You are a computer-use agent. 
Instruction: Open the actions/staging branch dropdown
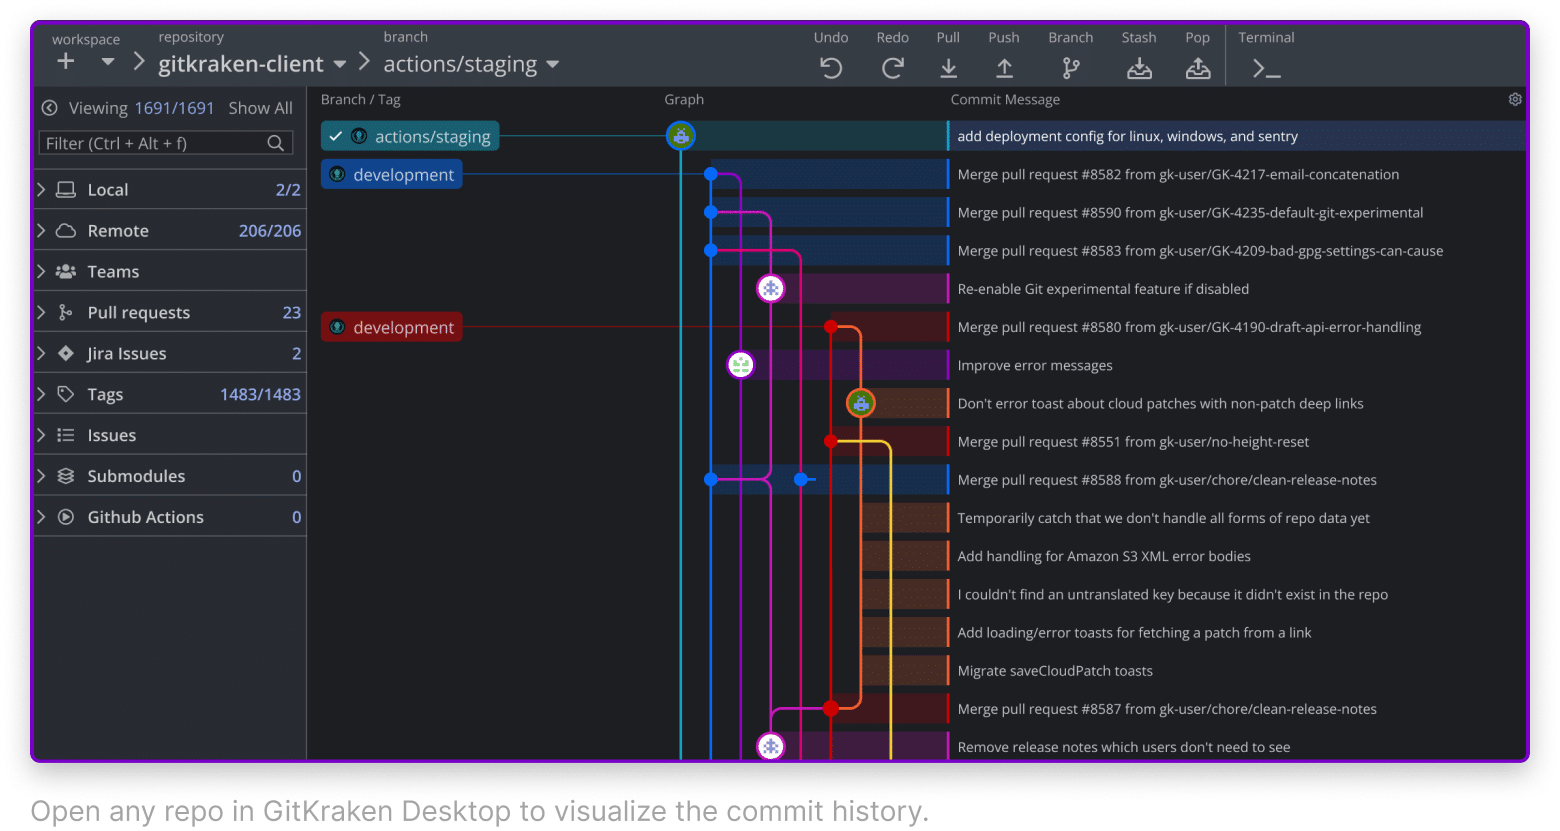tap(552, 65)
